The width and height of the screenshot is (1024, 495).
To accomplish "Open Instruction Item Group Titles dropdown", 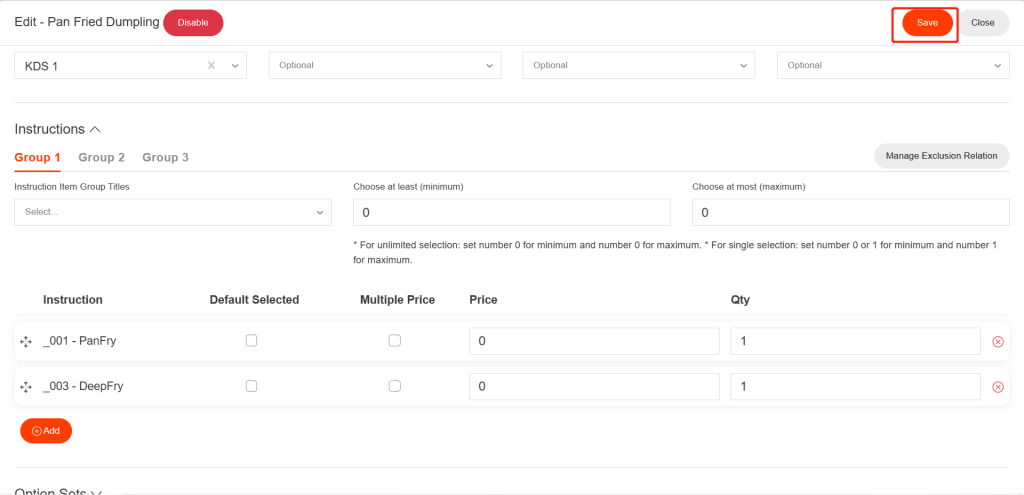I will (172, 212).
